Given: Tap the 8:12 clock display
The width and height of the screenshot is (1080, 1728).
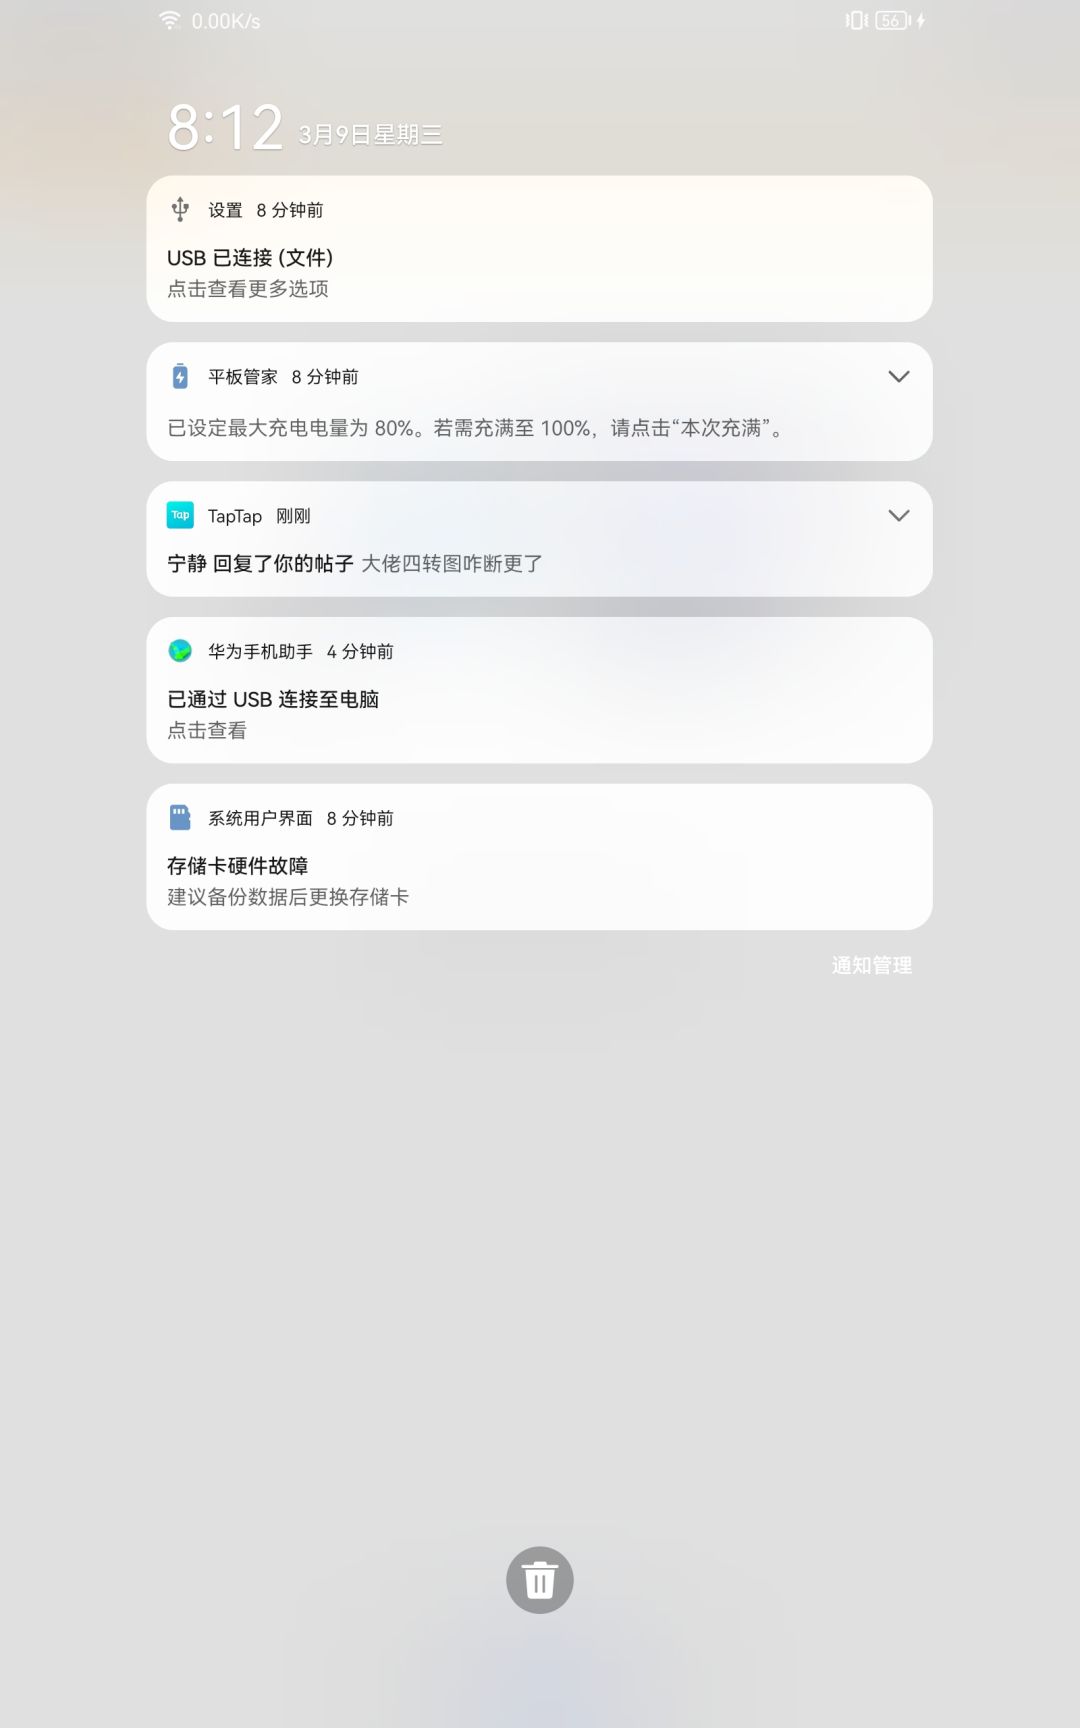Looking at the screenshot, I should pos(226,128).
